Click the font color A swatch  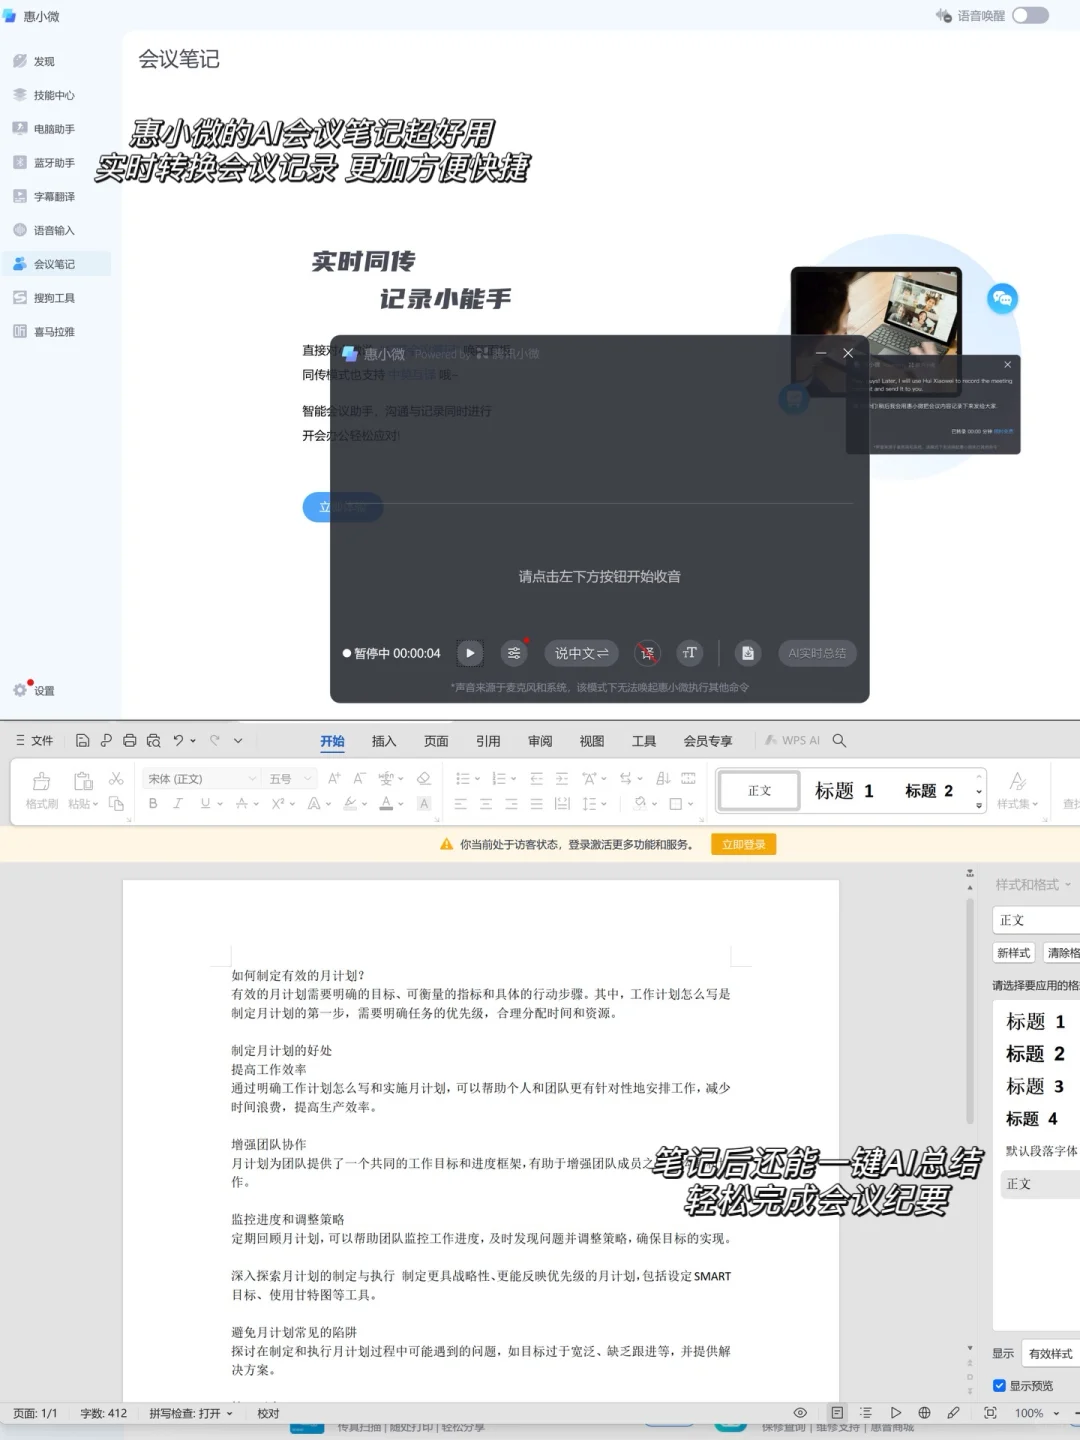(x=386, y=803)
